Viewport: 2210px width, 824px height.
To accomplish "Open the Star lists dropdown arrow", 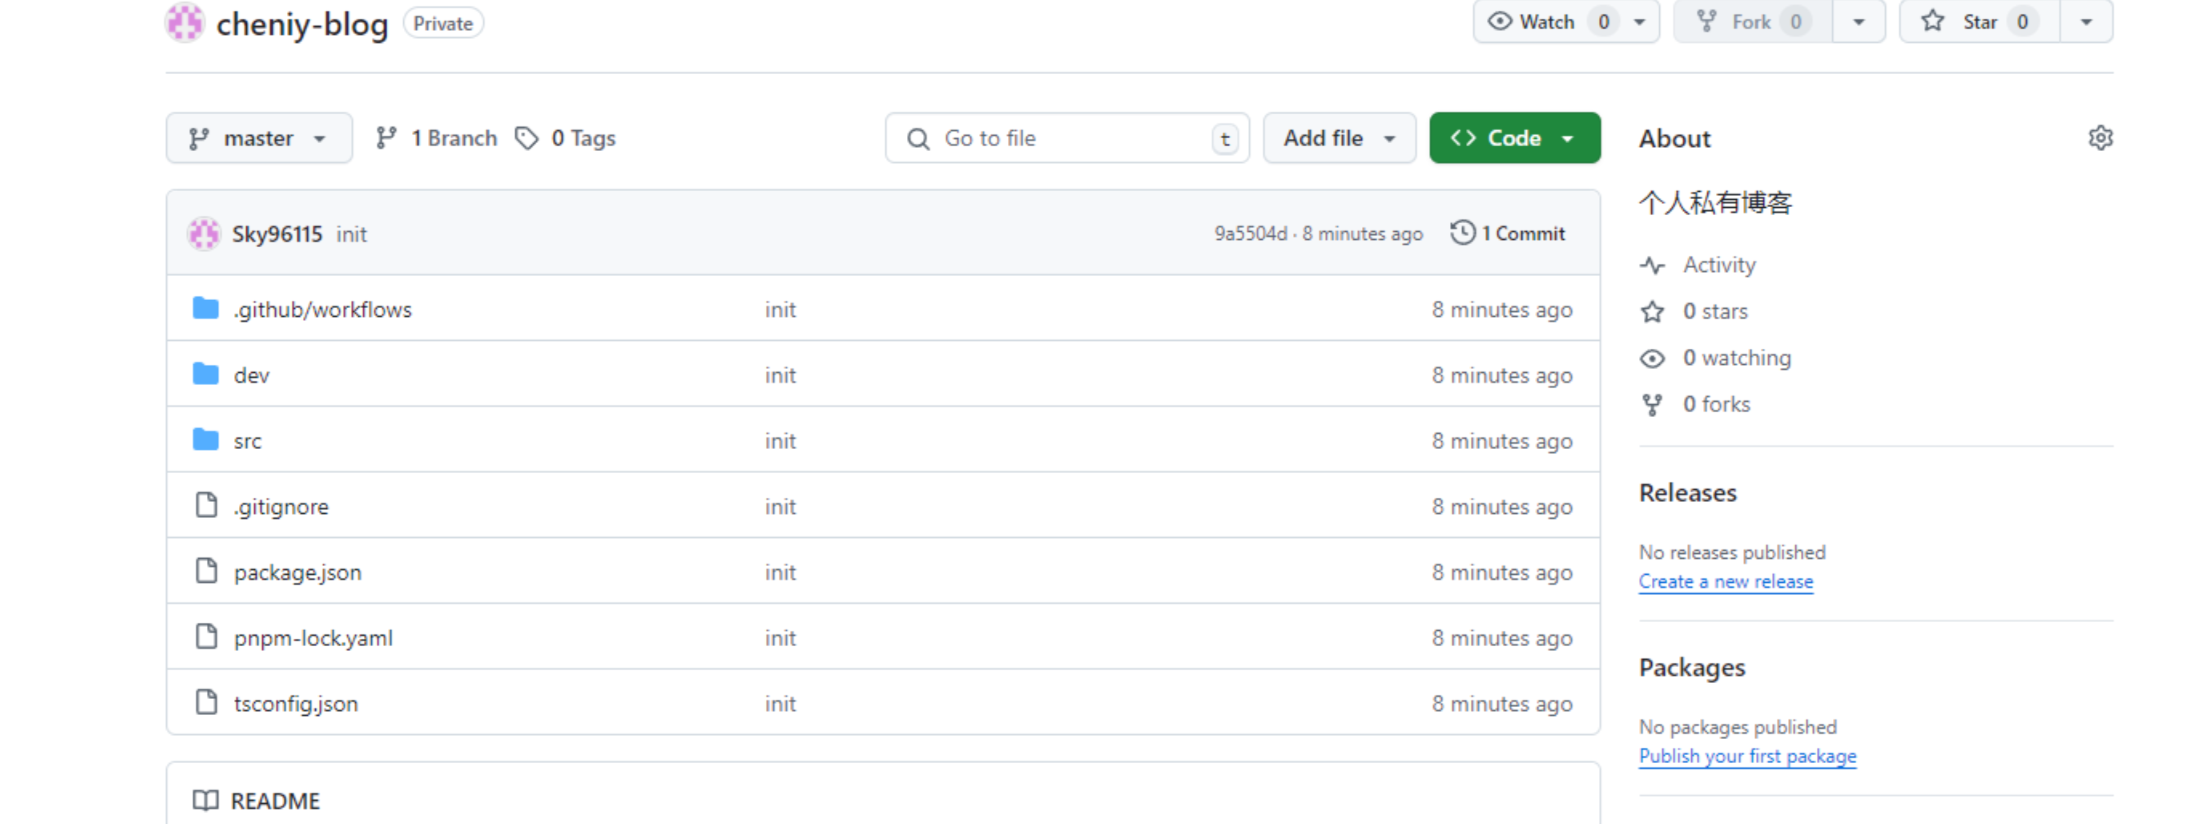I will coord(2086,22).
